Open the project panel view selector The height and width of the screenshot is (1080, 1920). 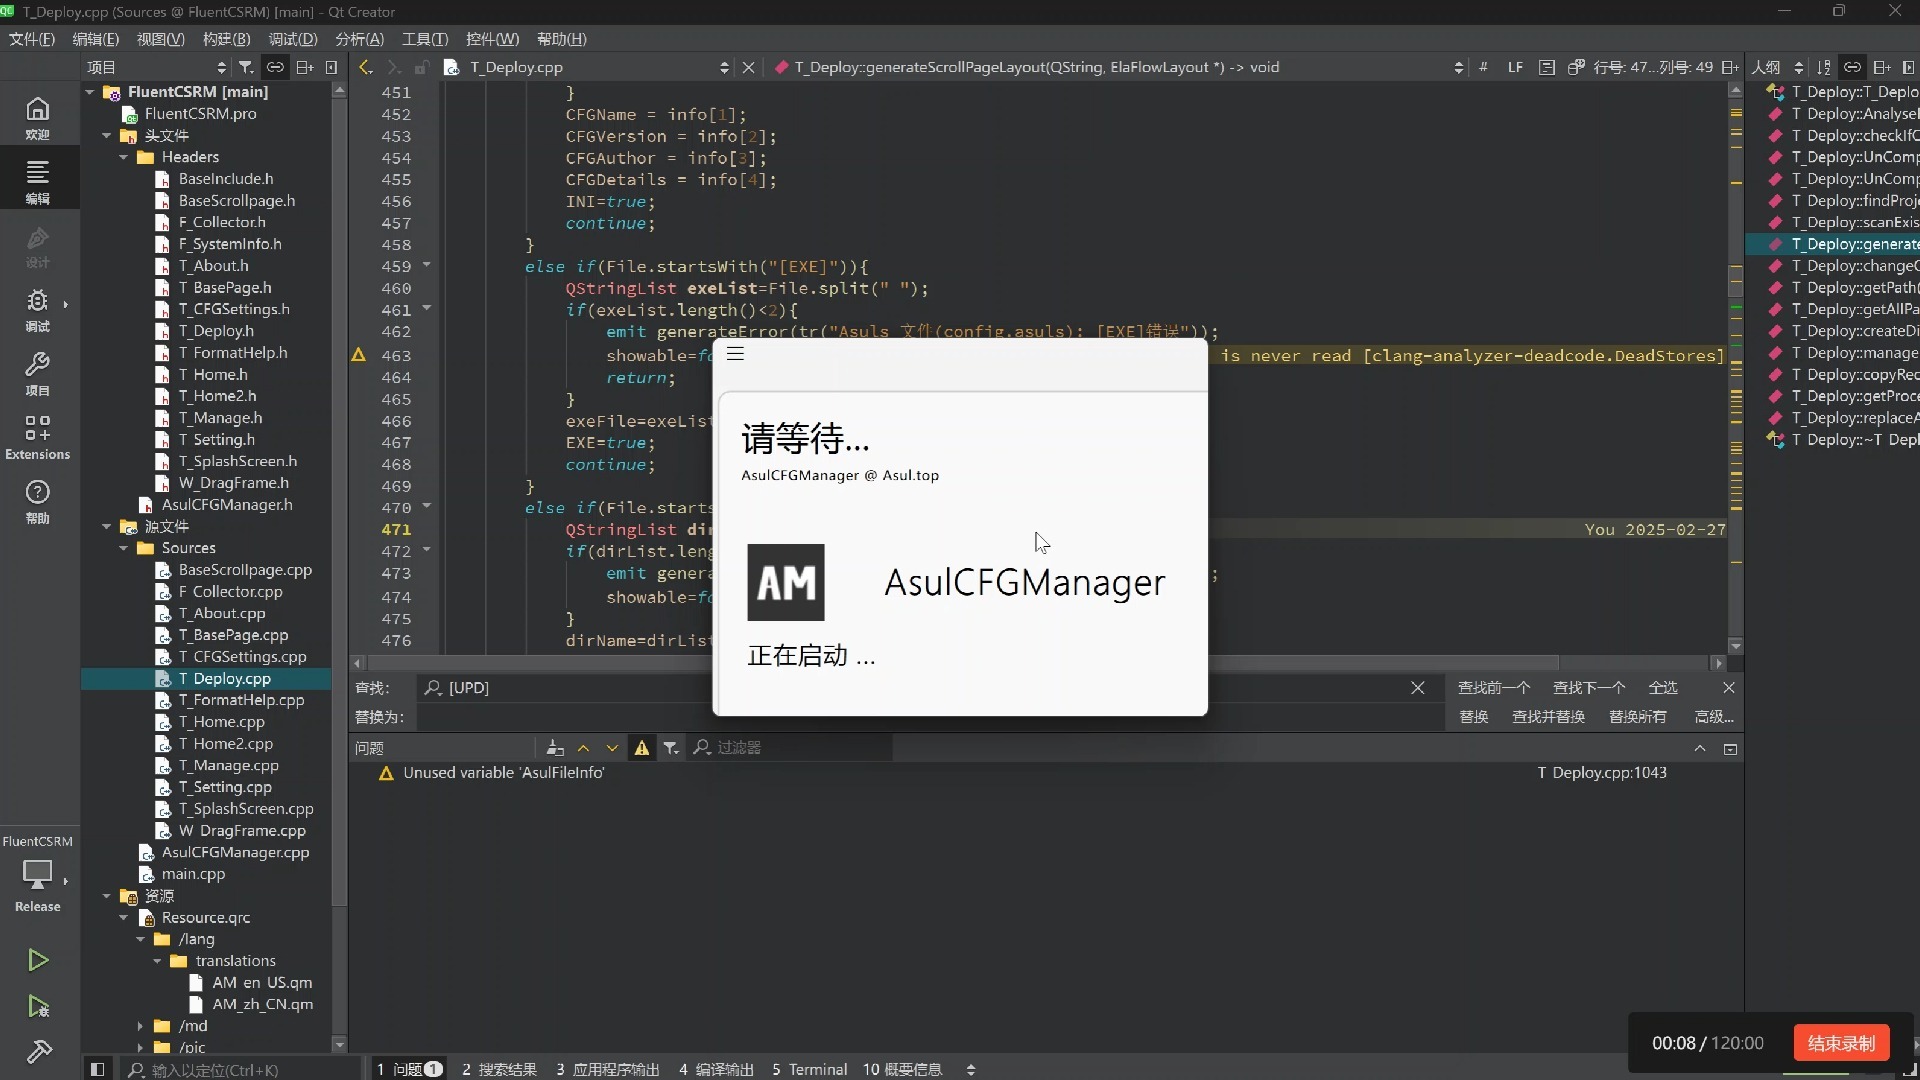[x=157, y=67]
